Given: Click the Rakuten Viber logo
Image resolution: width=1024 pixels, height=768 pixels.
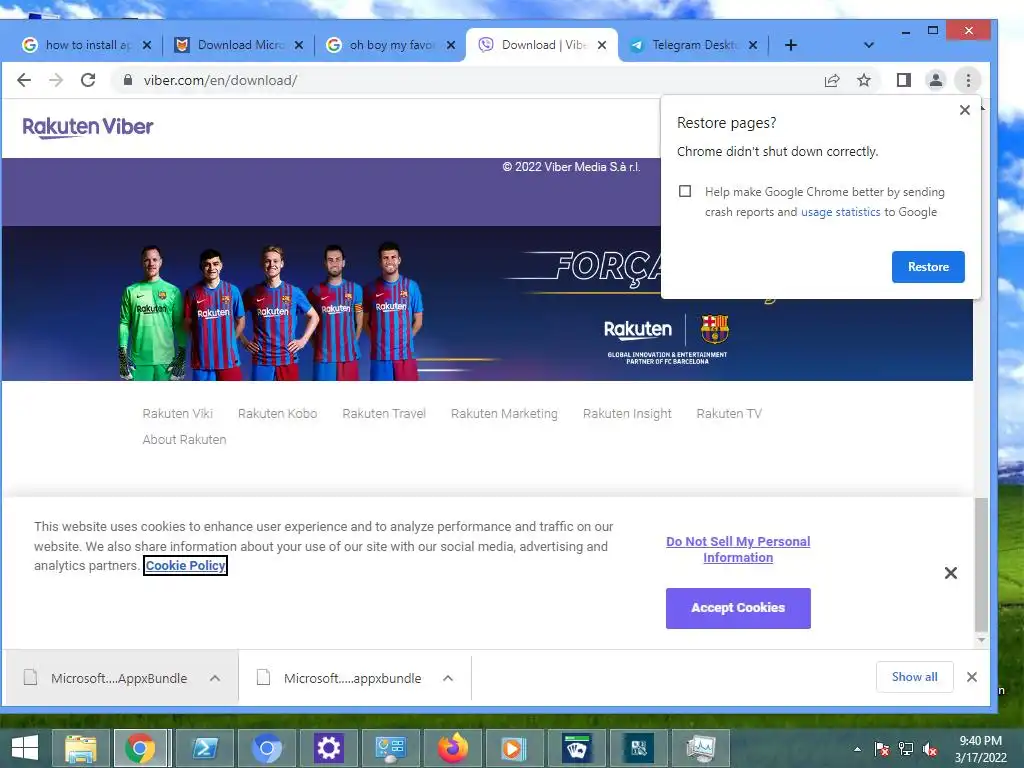Looking at the screenshot, I should click(88, 127).
